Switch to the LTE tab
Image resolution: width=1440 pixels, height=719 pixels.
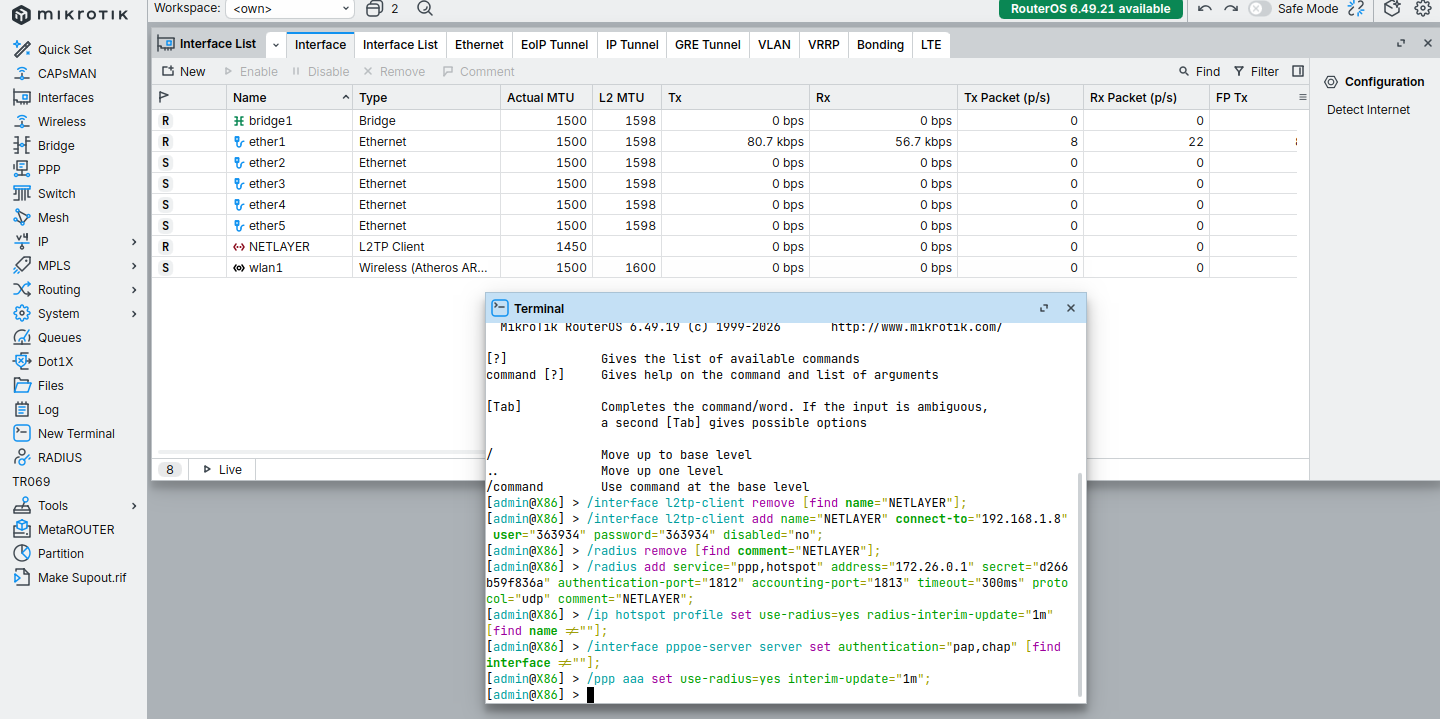(931, 45)
